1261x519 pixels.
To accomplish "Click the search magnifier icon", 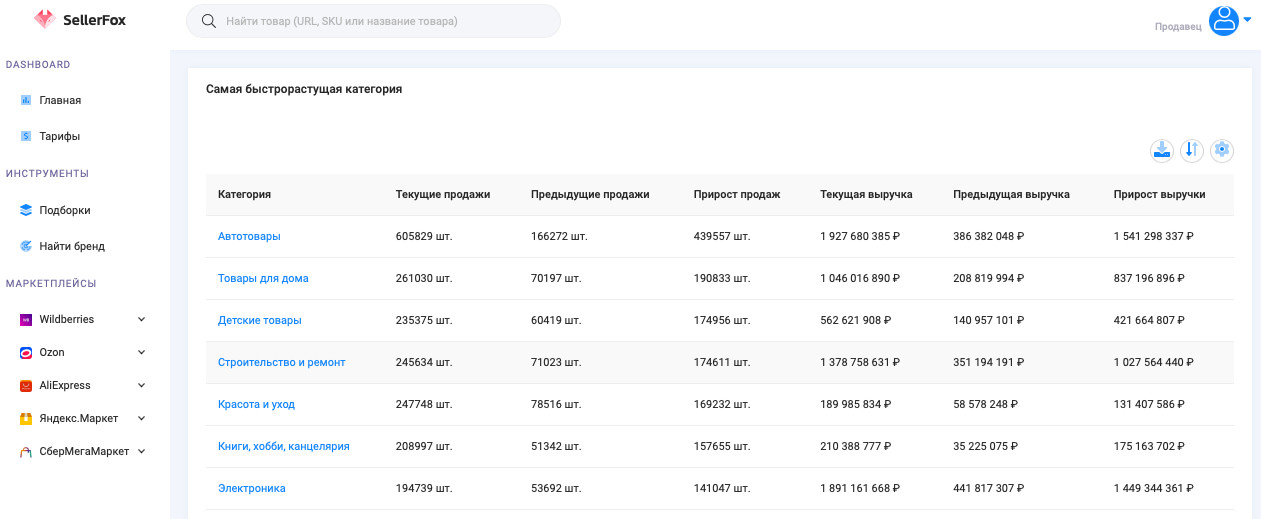I will click(x=209, y=21).
